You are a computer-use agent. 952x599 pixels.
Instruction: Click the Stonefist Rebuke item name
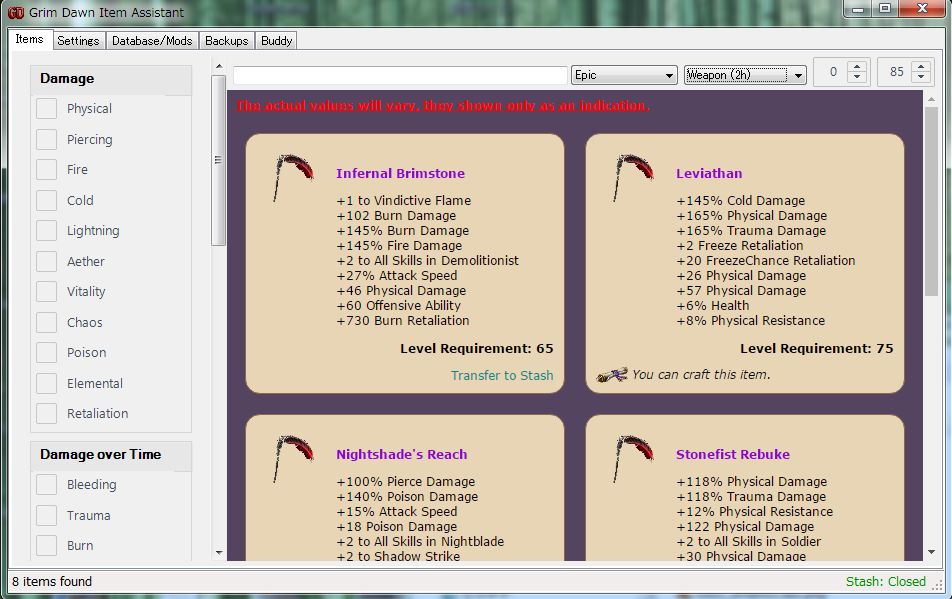[733, 455]
